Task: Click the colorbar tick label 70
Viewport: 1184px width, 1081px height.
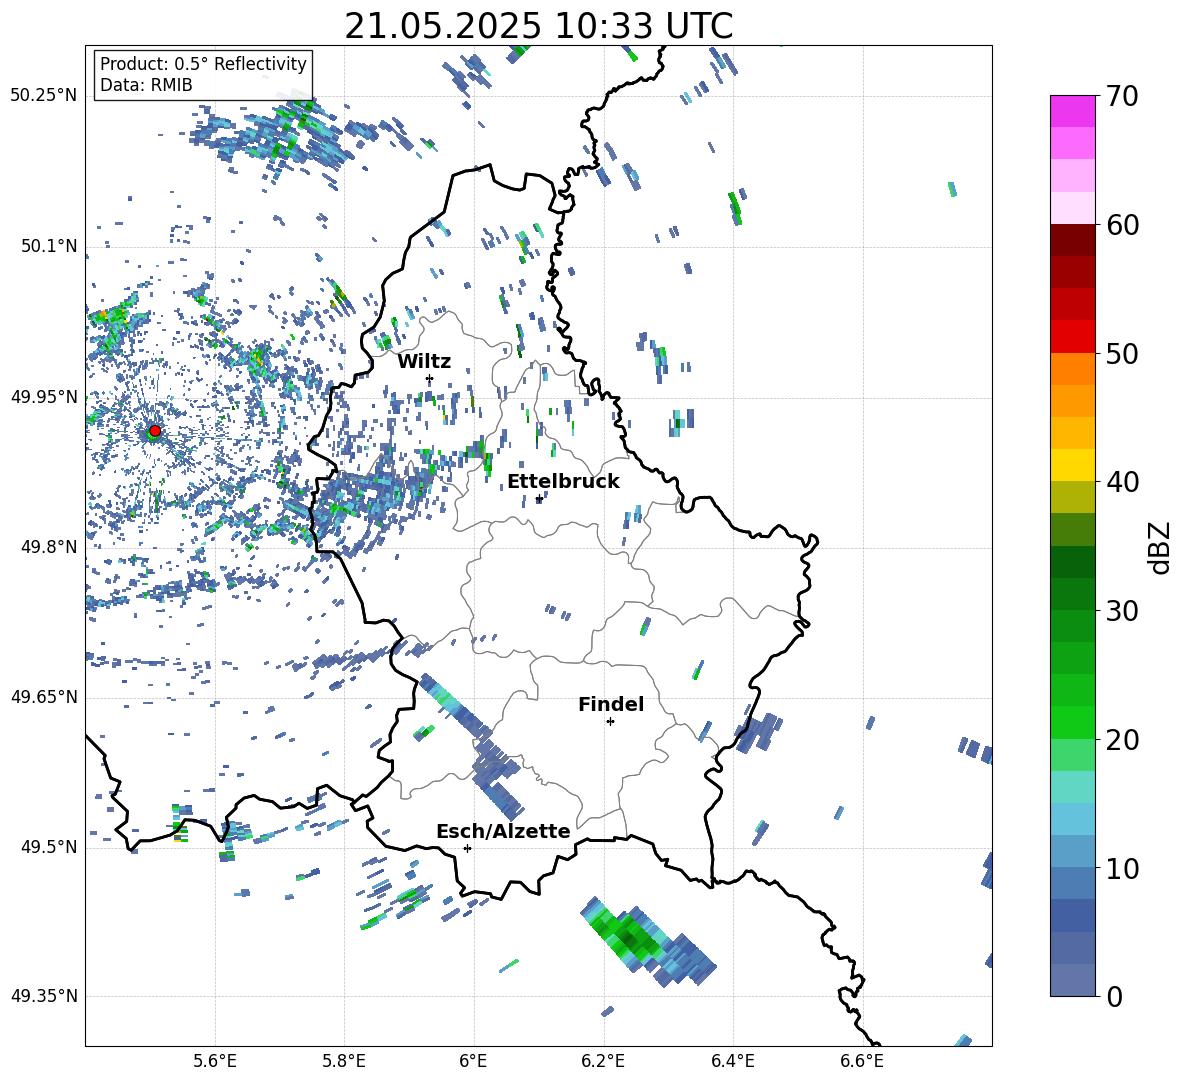Action: (1122, 96)
